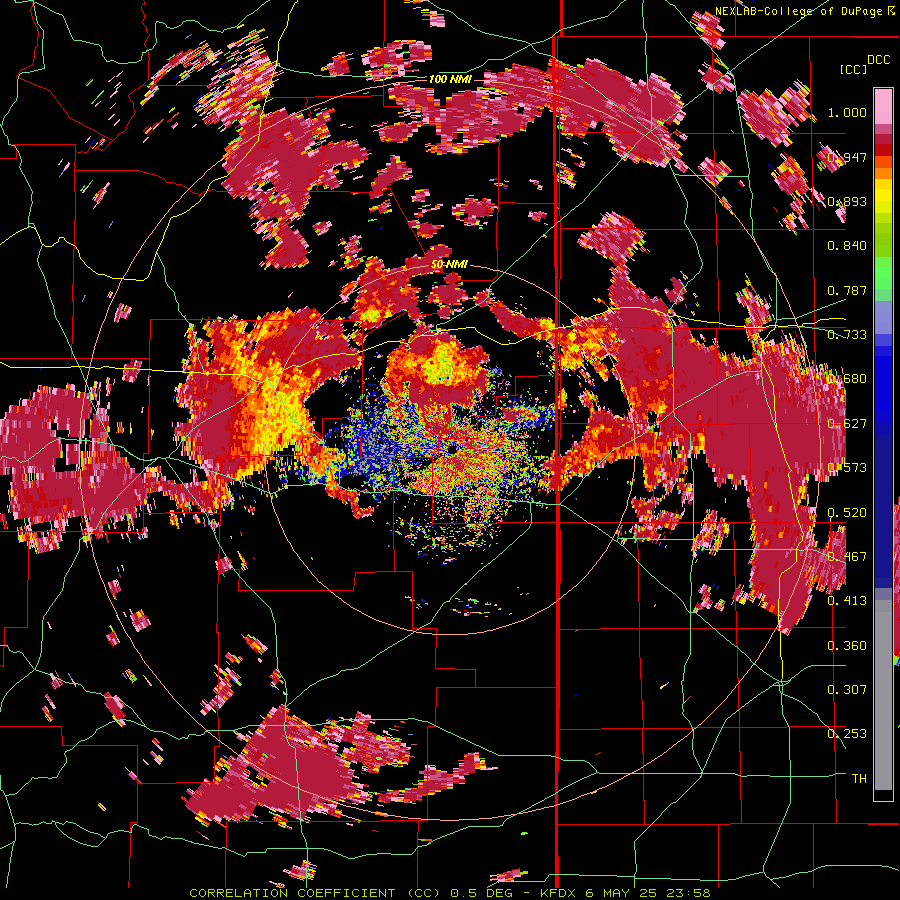Click the black radar site dot at center
Screen dimensions: 900x900
[452, 449]
